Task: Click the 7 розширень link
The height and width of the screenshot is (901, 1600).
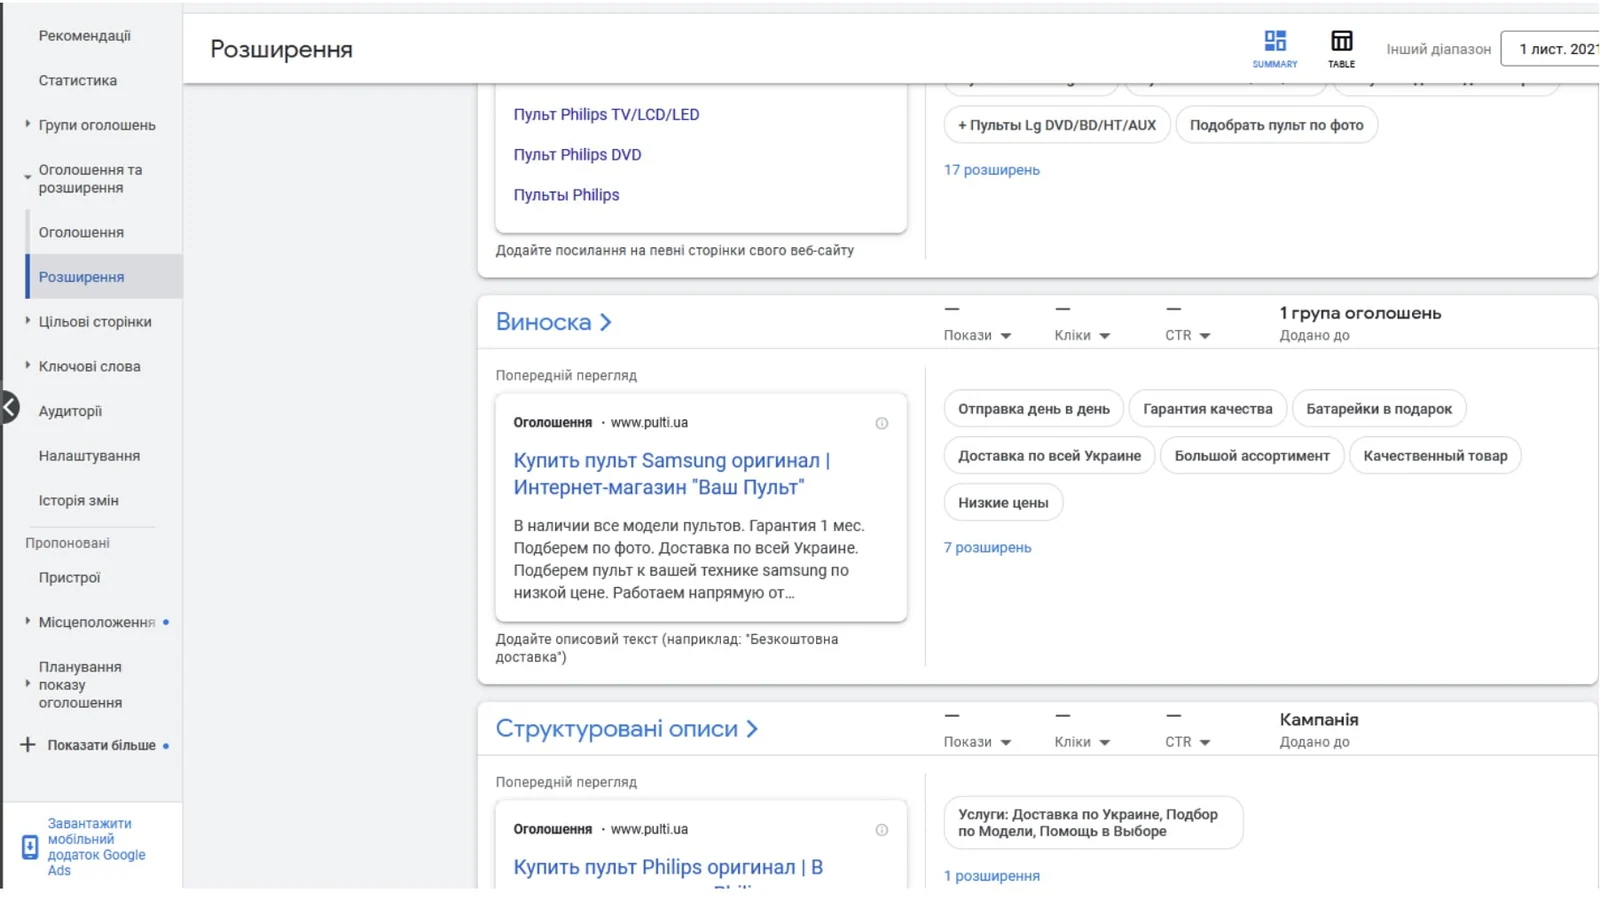Action: 987,548
